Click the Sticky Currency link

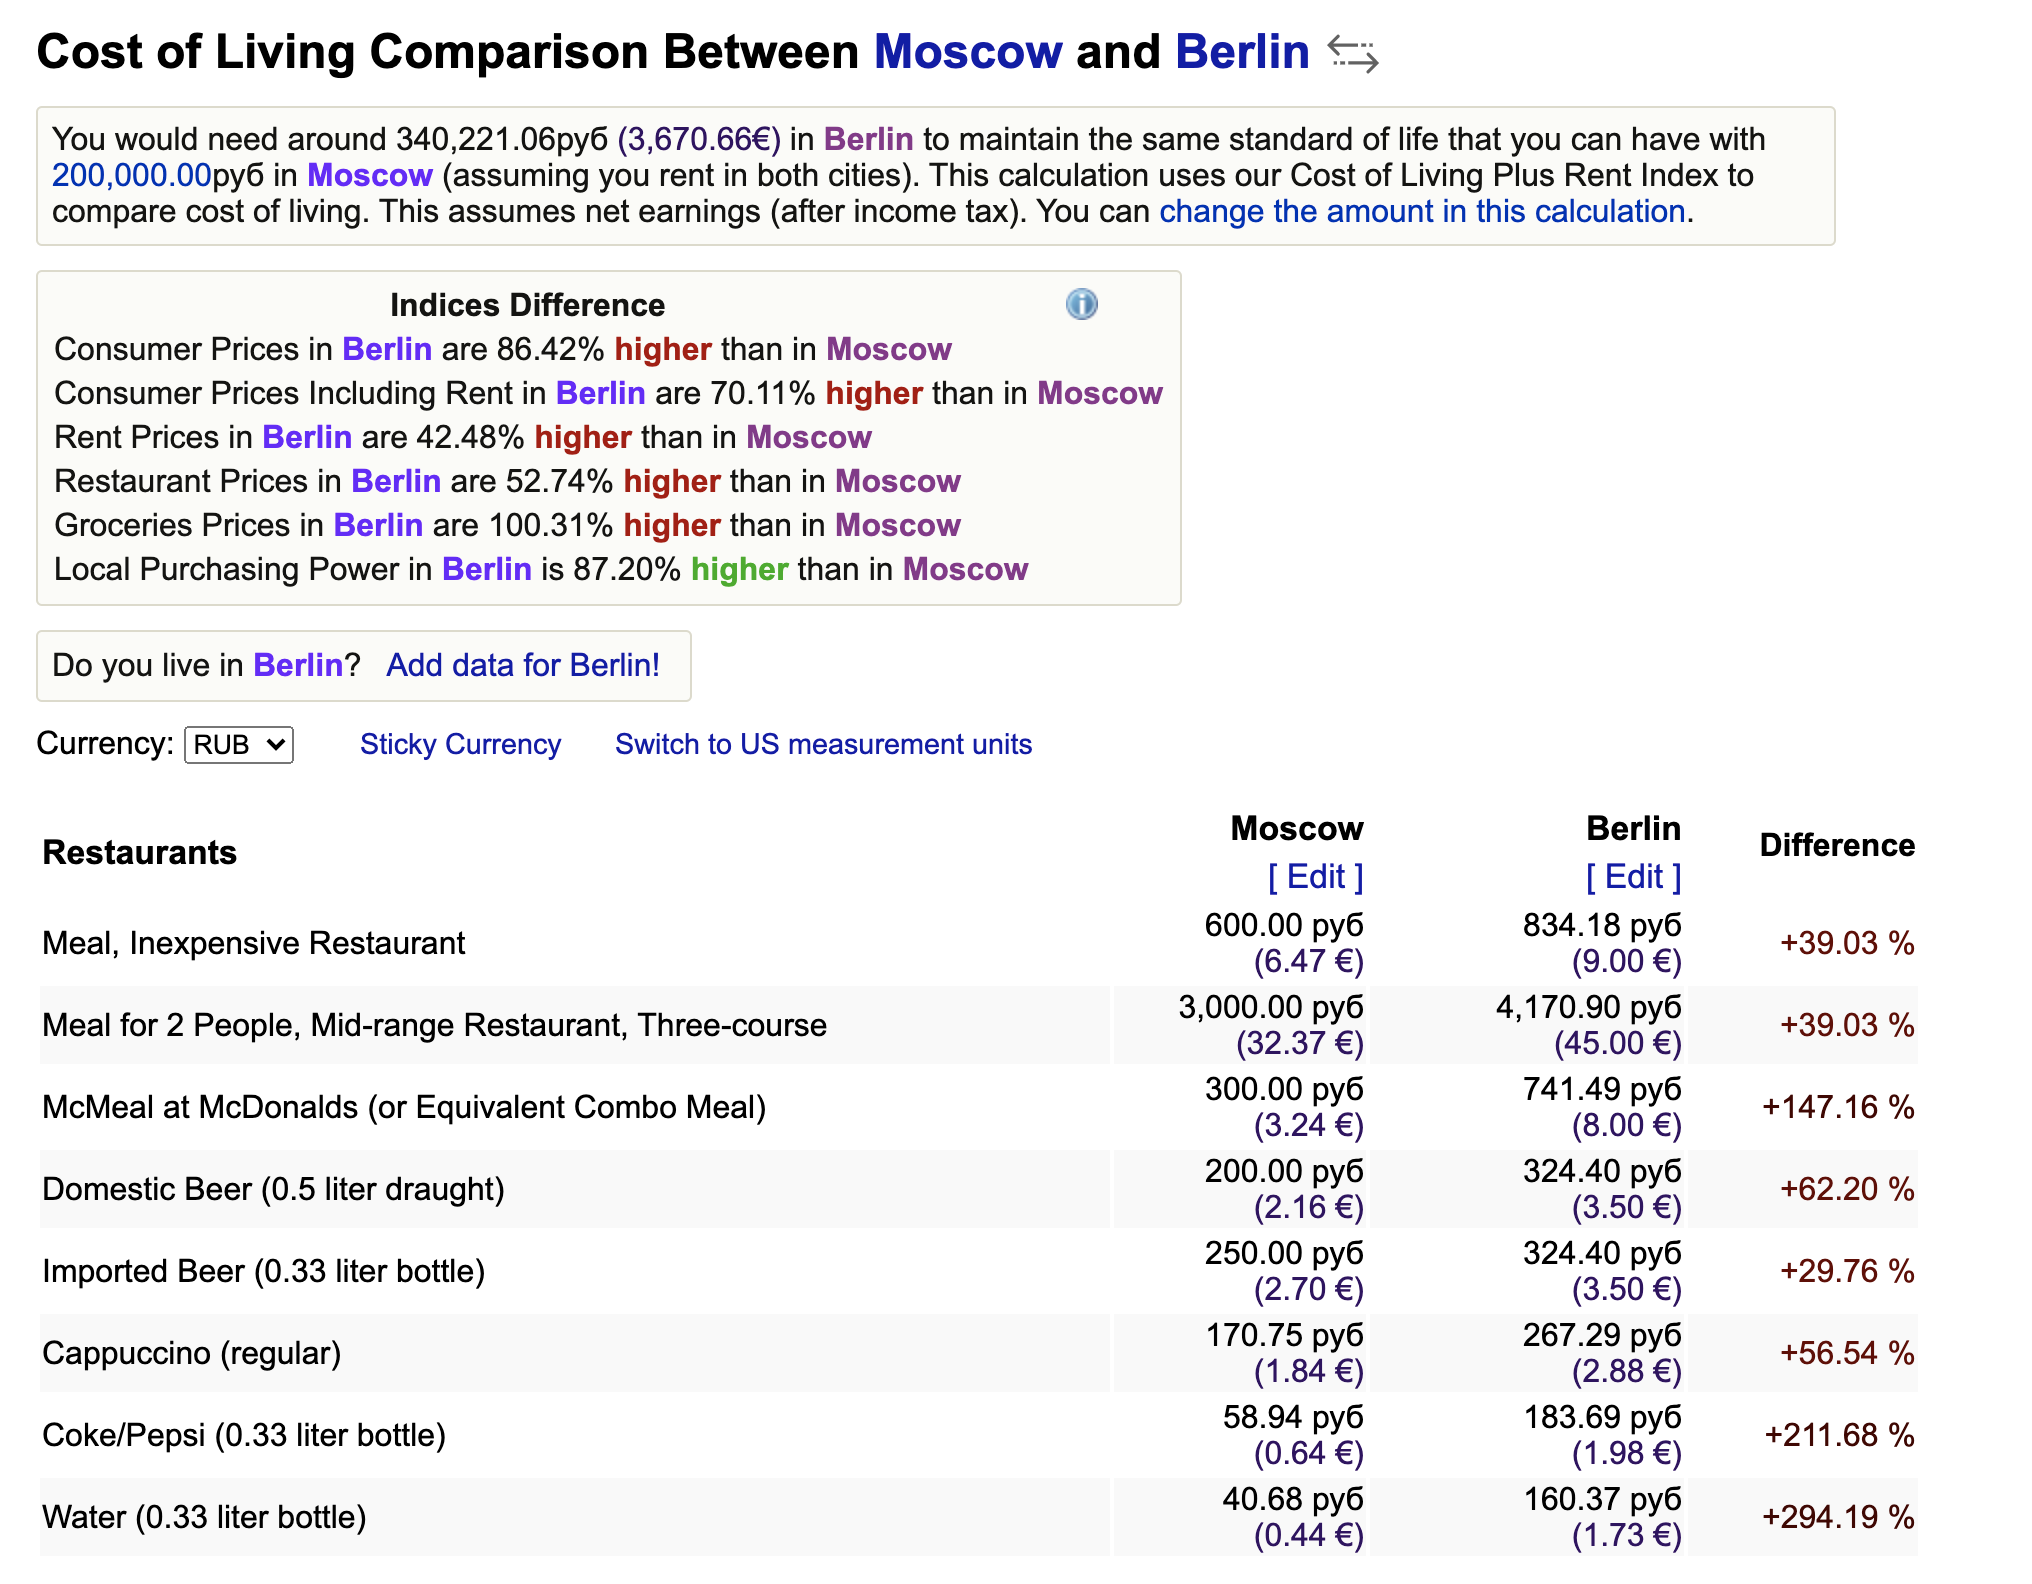pos(460,745)
